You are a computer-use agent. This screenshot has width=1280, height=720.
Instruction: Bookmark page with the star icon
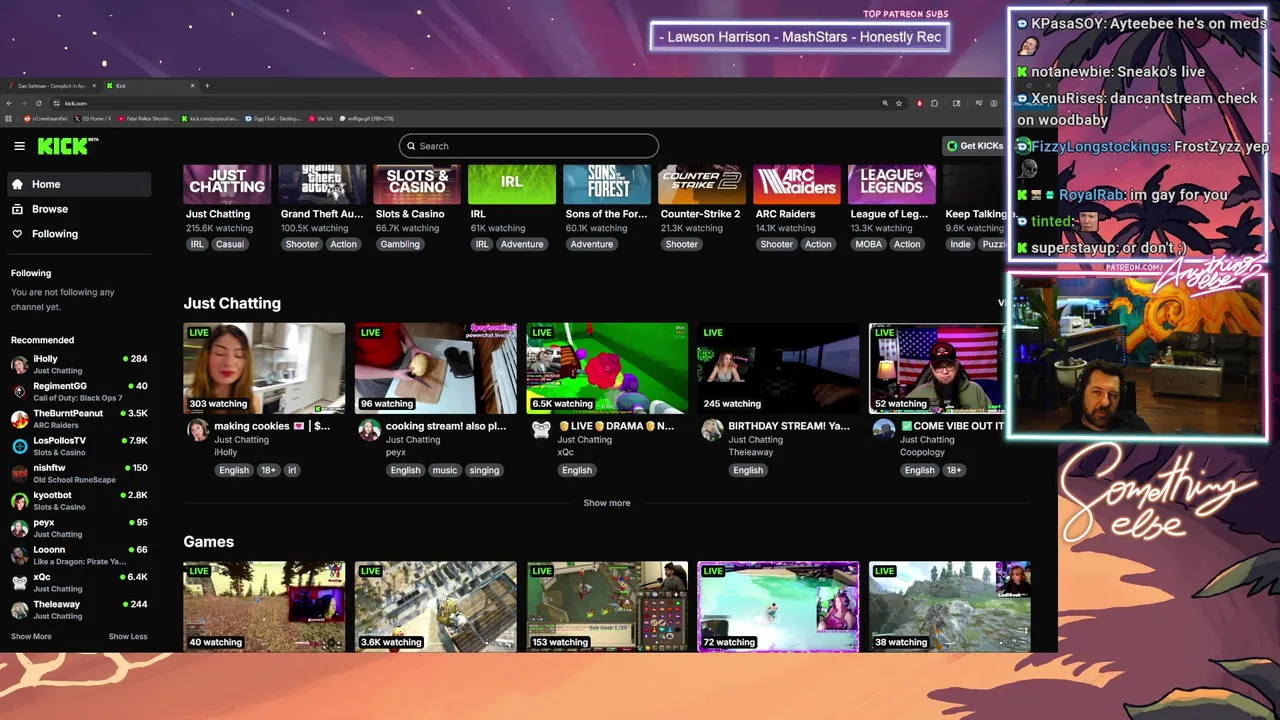tap(899, 103)
